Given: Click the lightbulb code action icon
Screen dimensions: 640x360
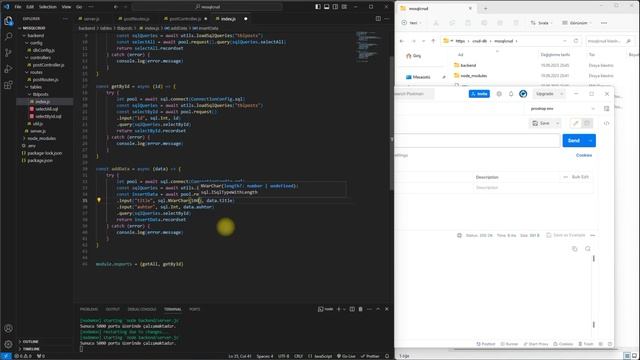Looking at the screenshot, I should pyautogui.click(x=99, y=200).
